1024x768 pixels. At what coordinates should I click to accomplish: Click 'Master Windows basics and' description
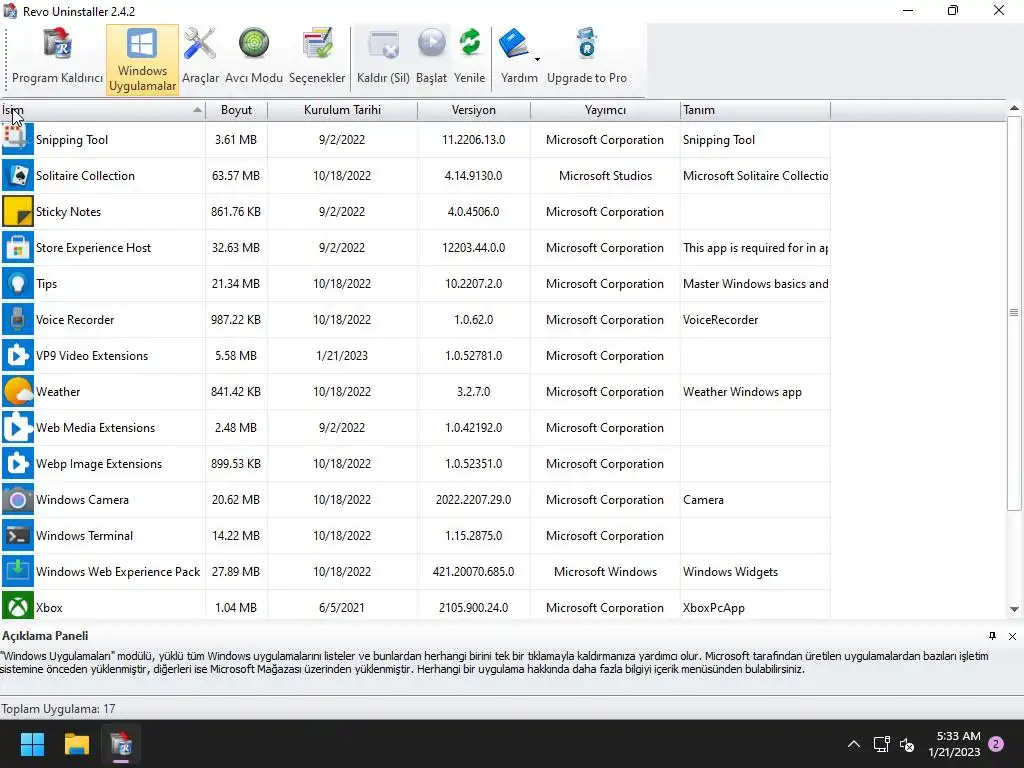[x=756, y=283]
